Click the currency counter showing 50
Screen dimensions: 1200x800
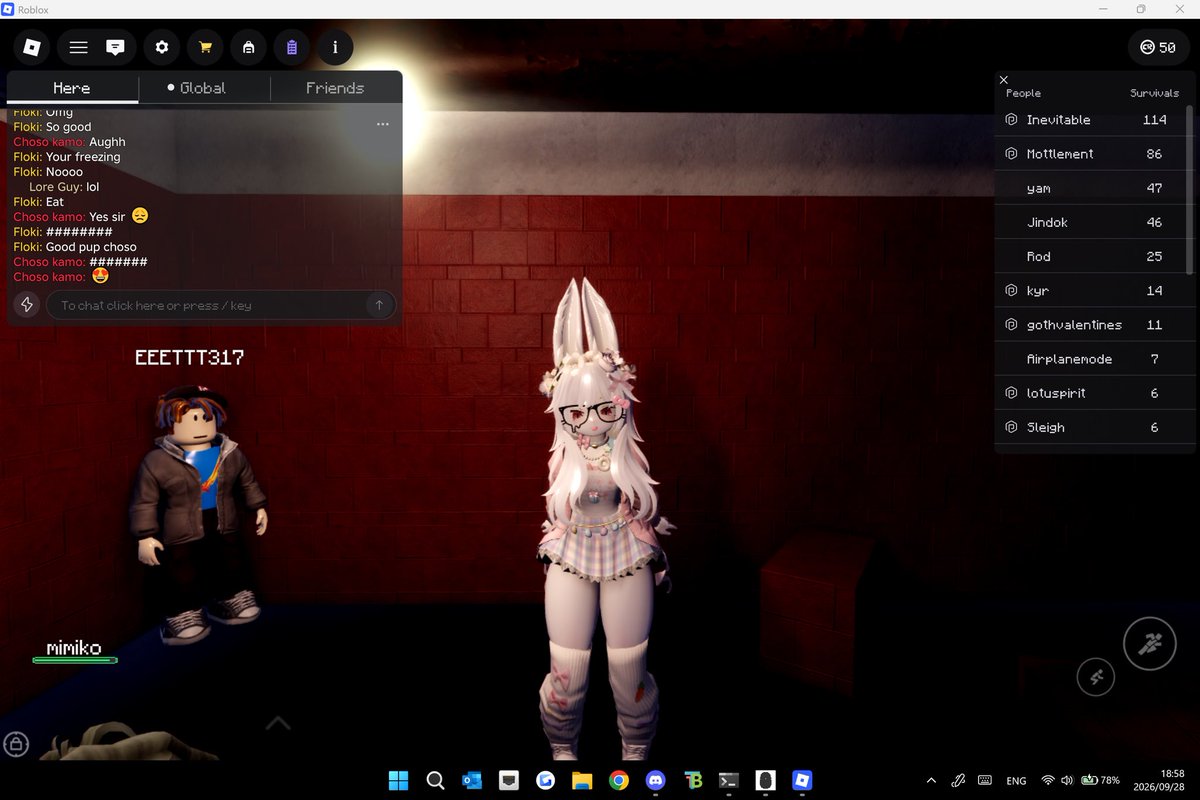1159,47
